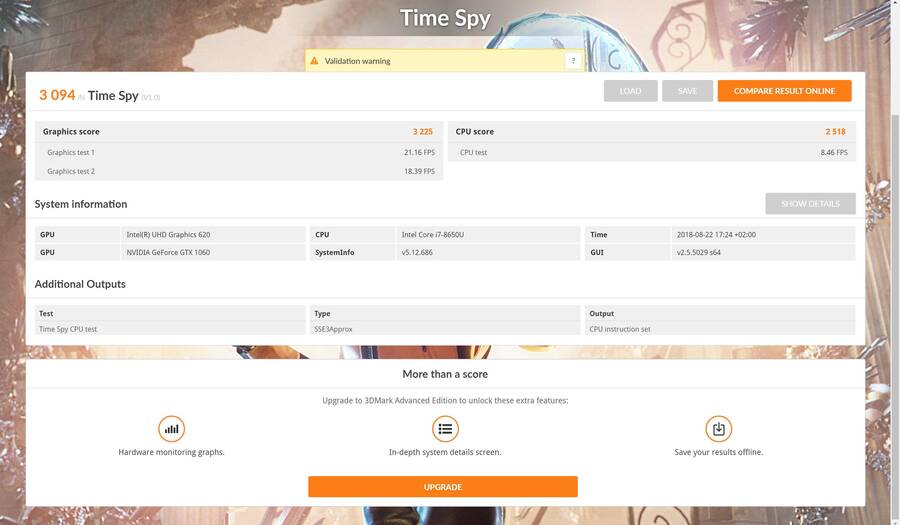This screenshot has height=525, width=900.
Task: Click Graphics test 2 row label
Action: pos(71,172)
